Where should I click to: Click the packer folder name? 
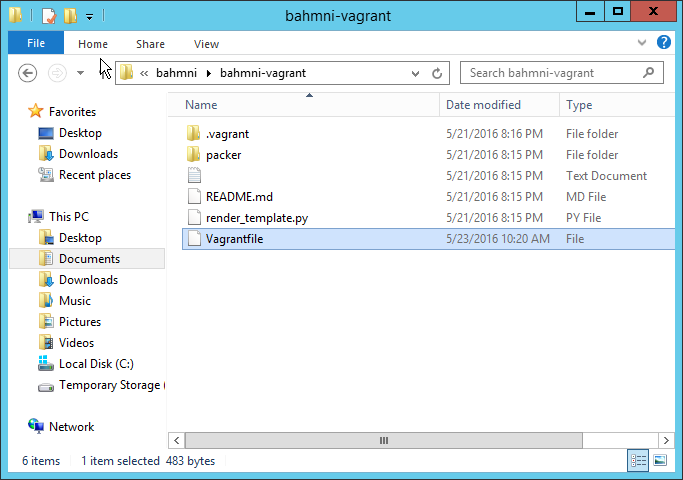coord(223,155)
